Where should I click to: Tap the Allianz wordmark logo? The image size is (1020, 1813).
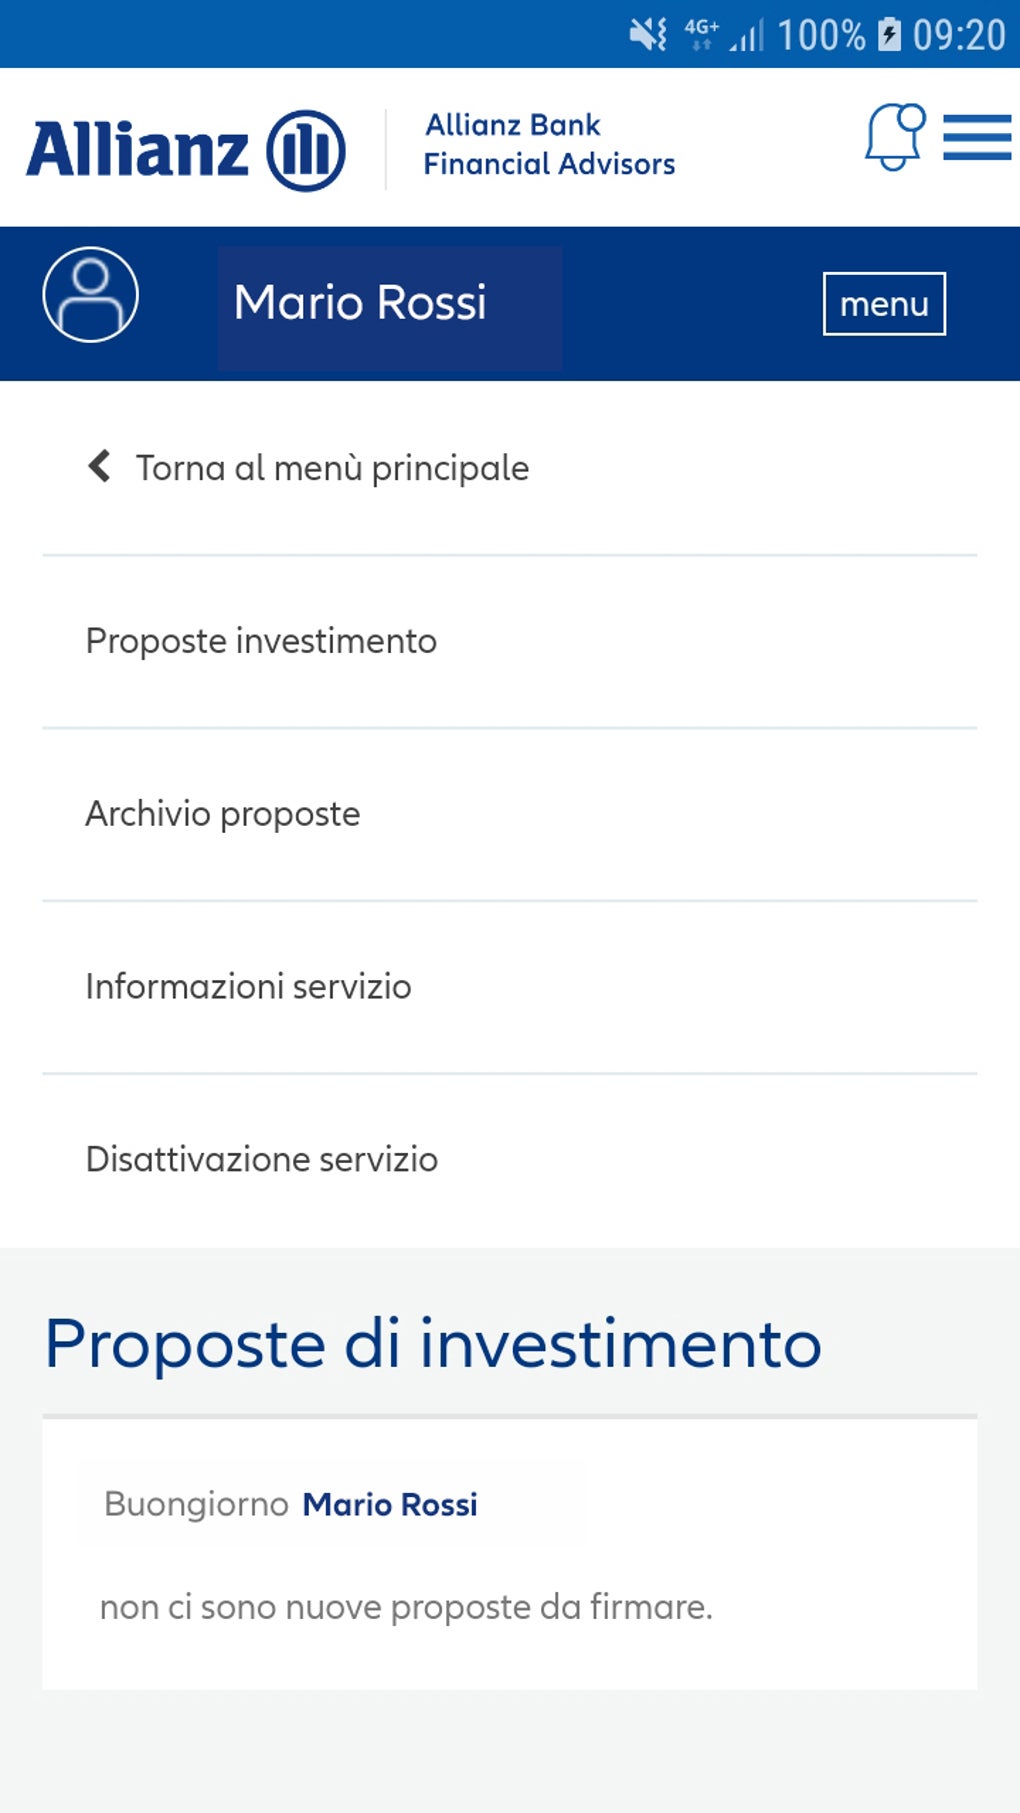click(137, 150)
